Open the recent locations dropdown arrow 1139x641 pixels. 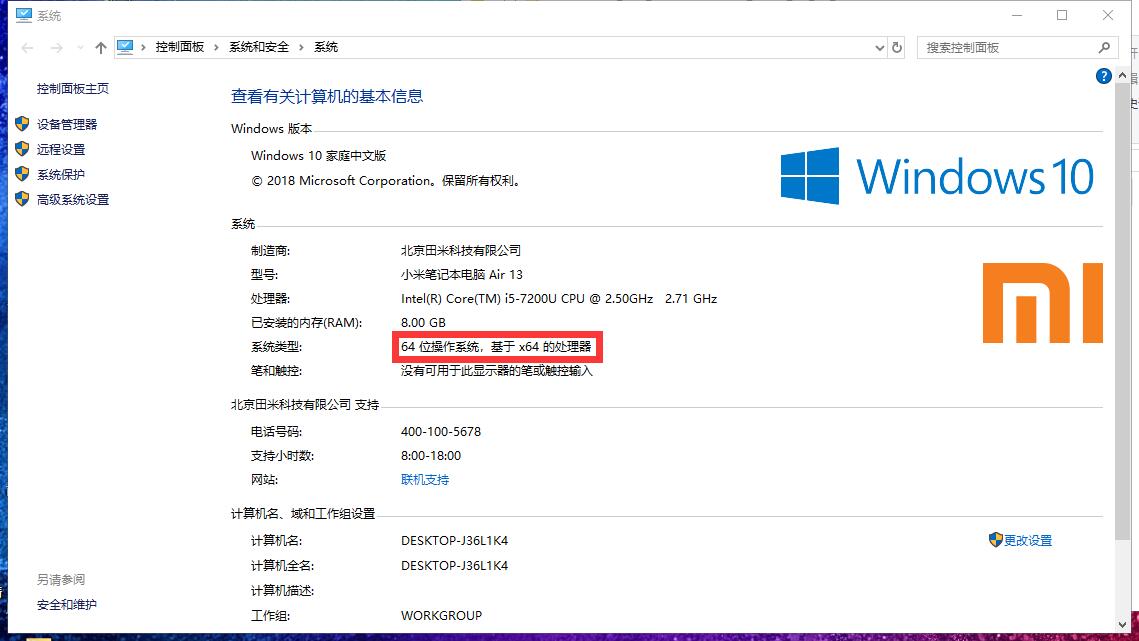tap(80, 48)
